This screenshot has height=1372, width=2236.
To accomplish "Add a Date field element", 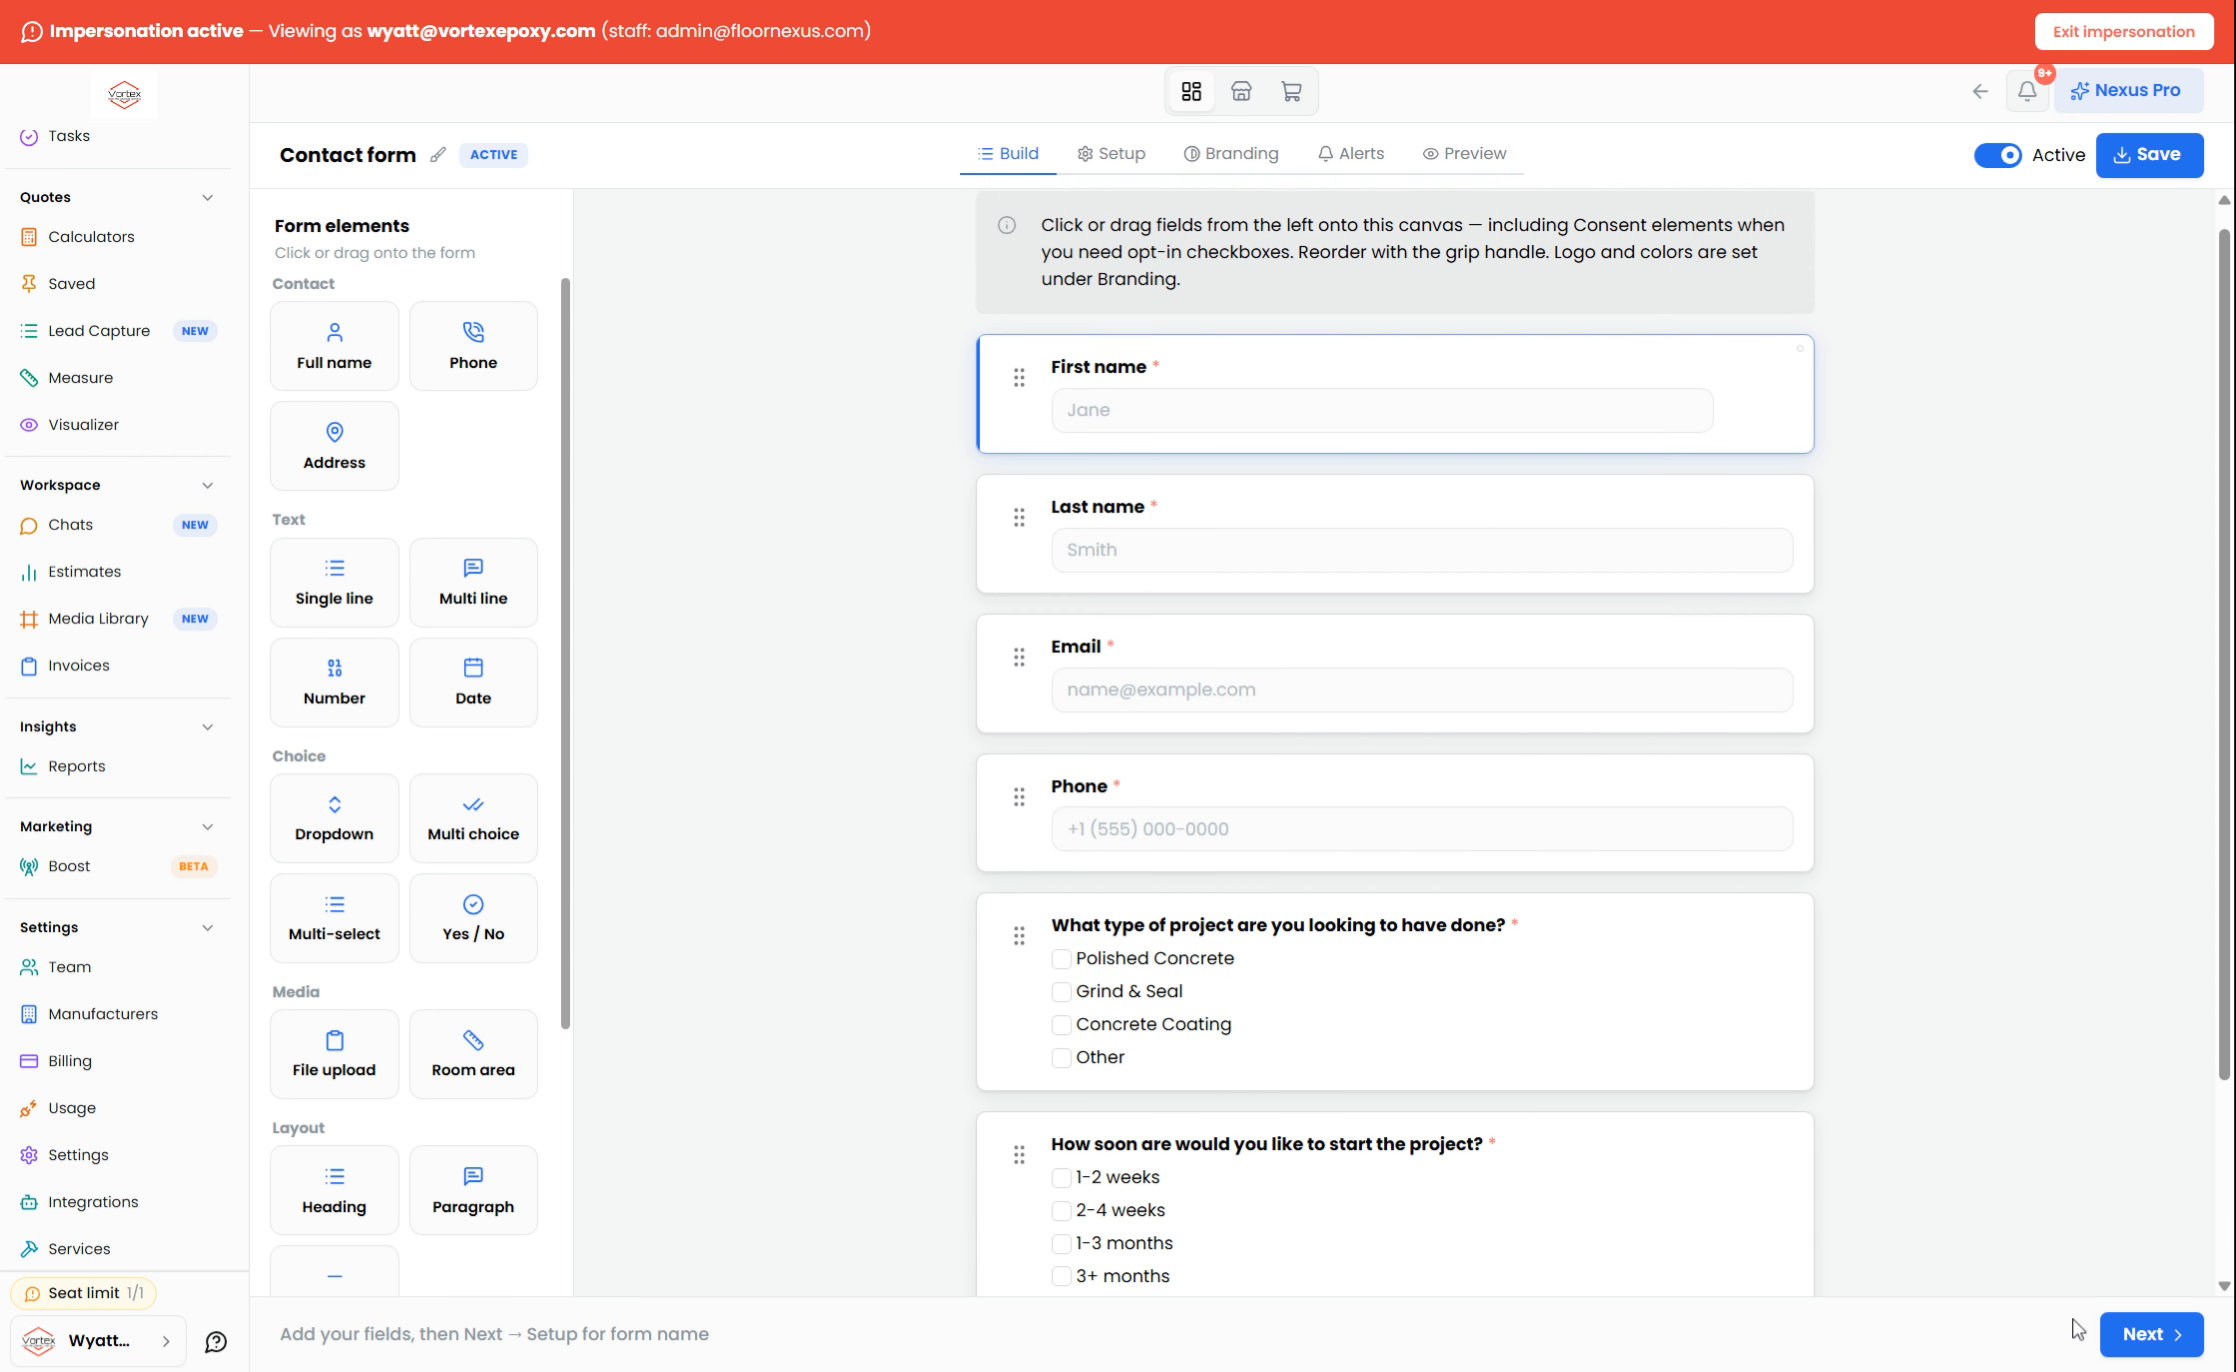I will (x=473, y=682).
